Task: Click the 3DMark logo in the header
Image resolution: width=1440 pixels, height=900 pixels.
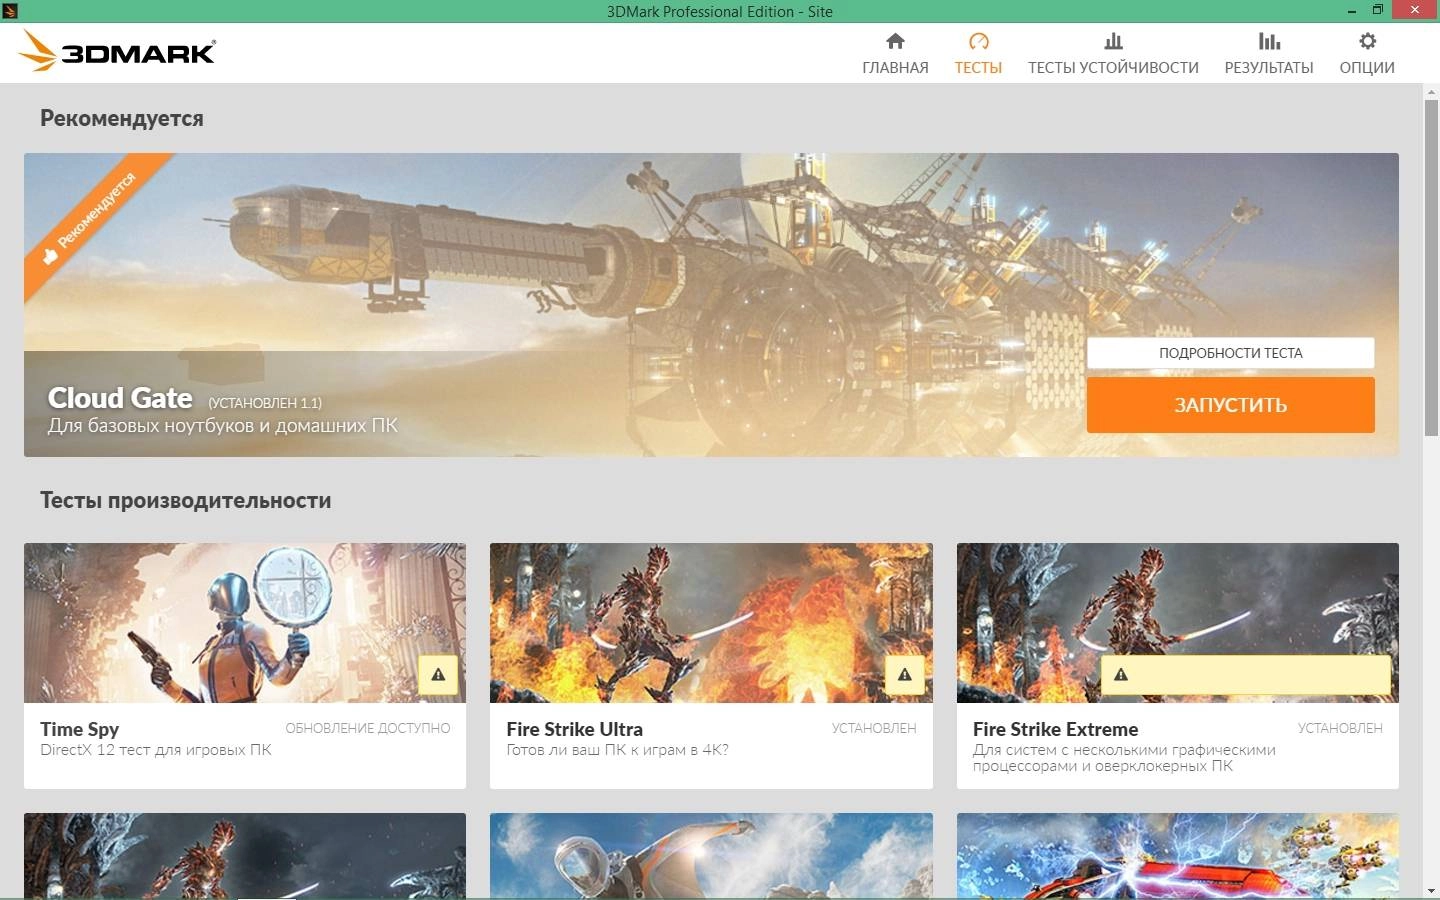Action: coord(117,51)
